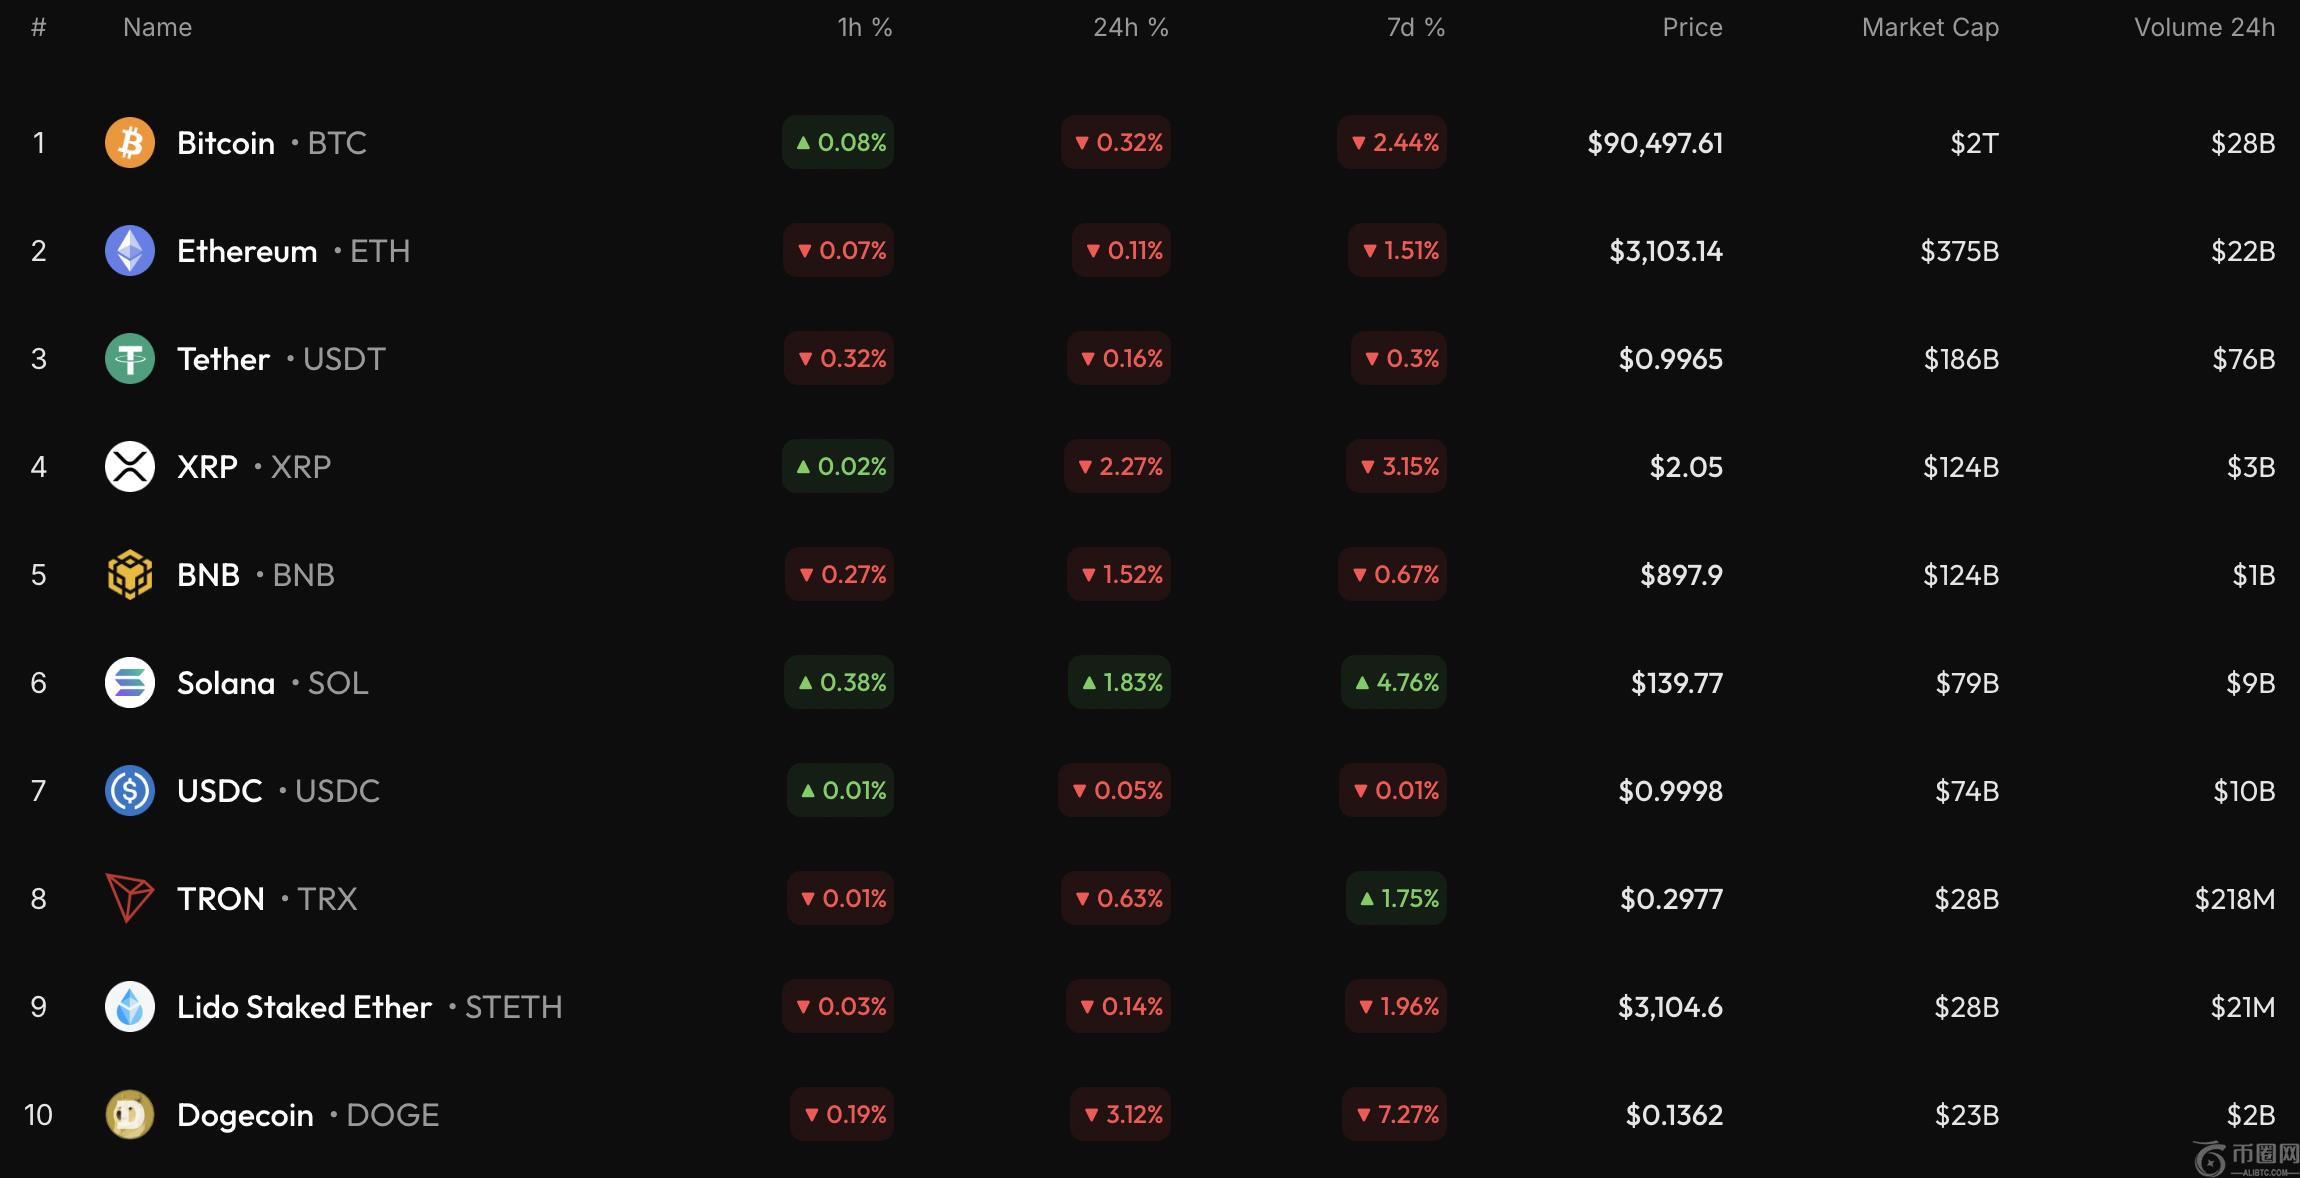Open the Lido Staked Ether name link

(x=304, y=1007)
